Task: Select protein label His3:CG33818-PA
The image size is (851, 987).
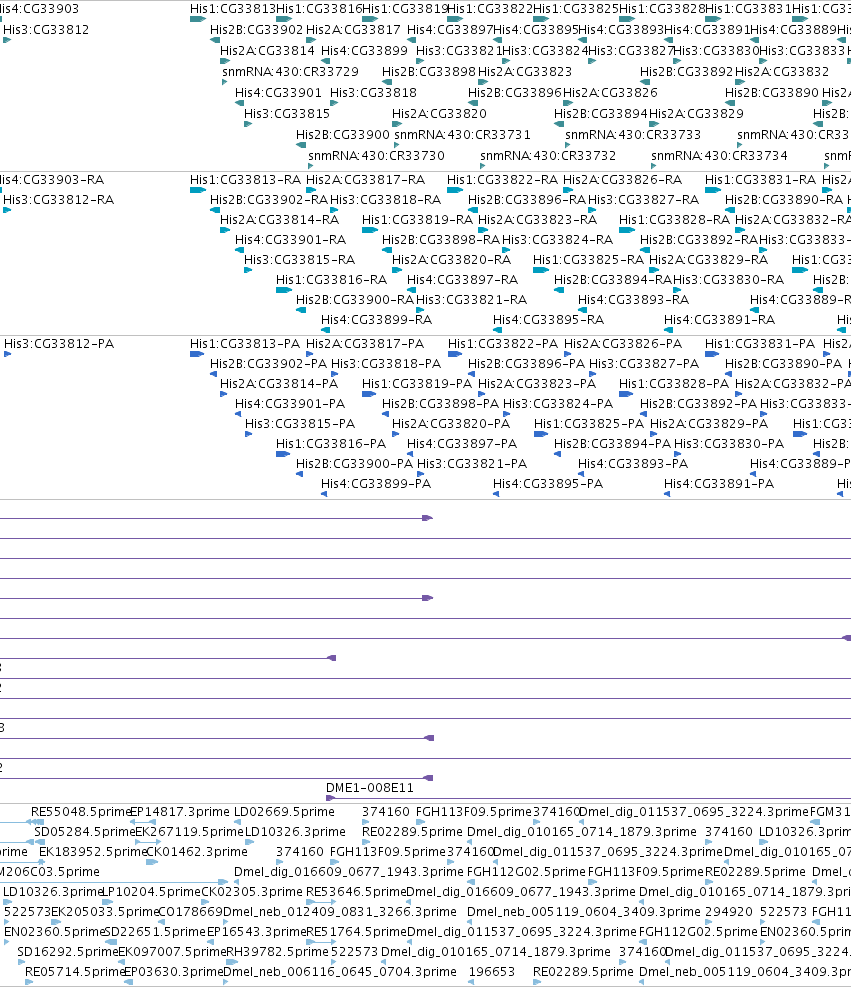Action: click(x=386, y=364)
